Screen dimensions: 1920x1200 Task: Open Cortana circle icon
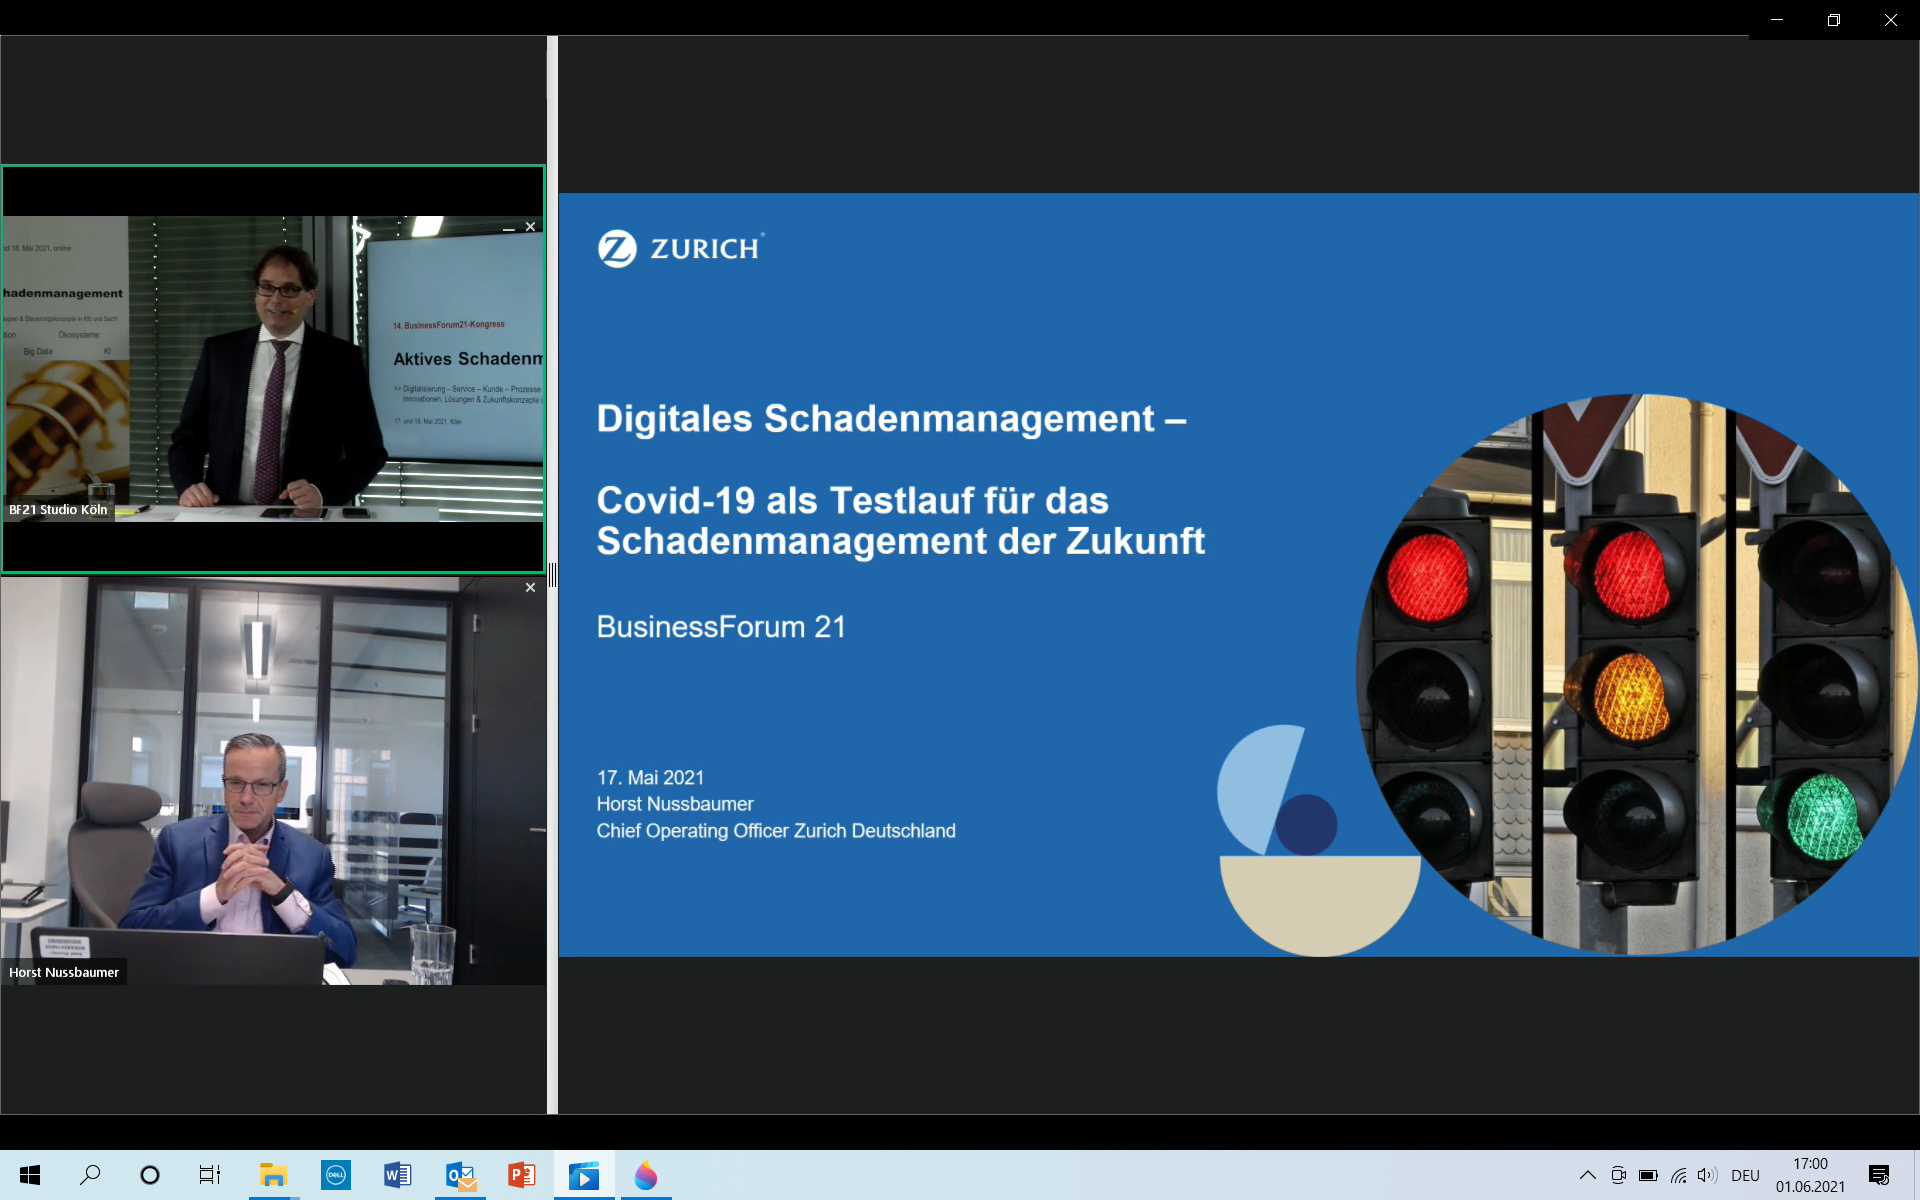pyautogui.click(x=150, y=1175)
